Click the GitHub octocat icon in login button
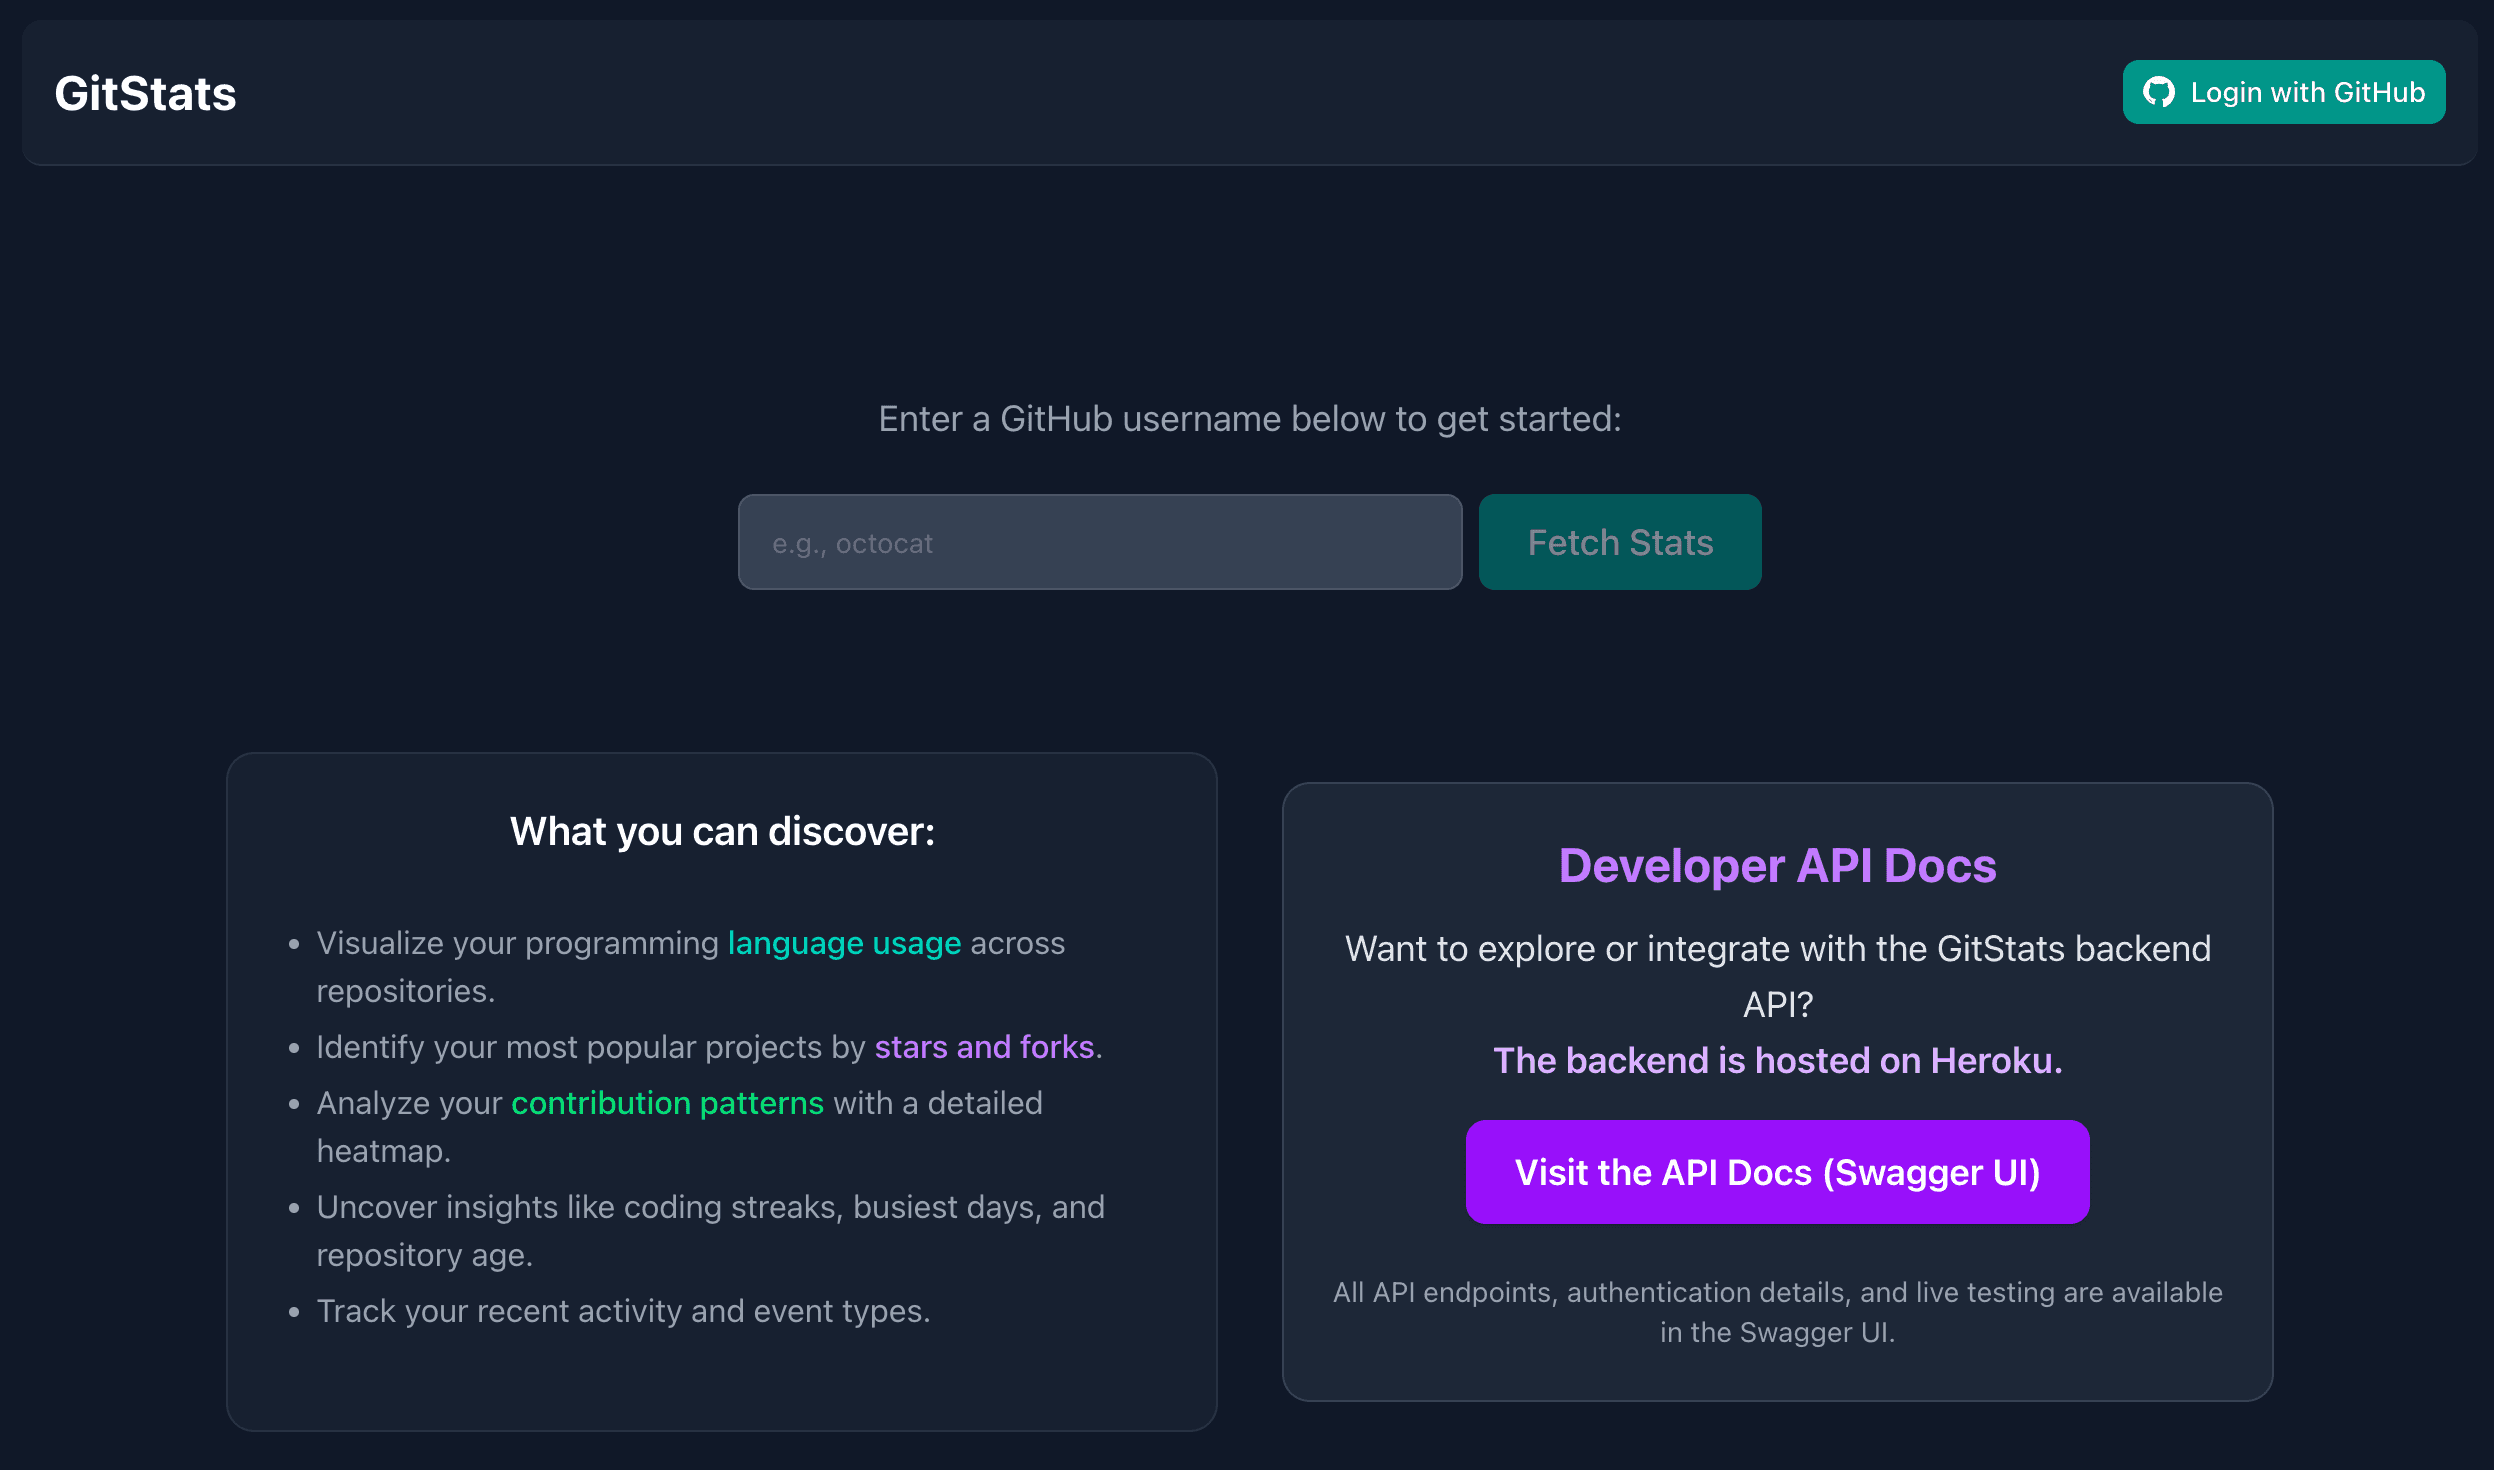 [2158, 92]
